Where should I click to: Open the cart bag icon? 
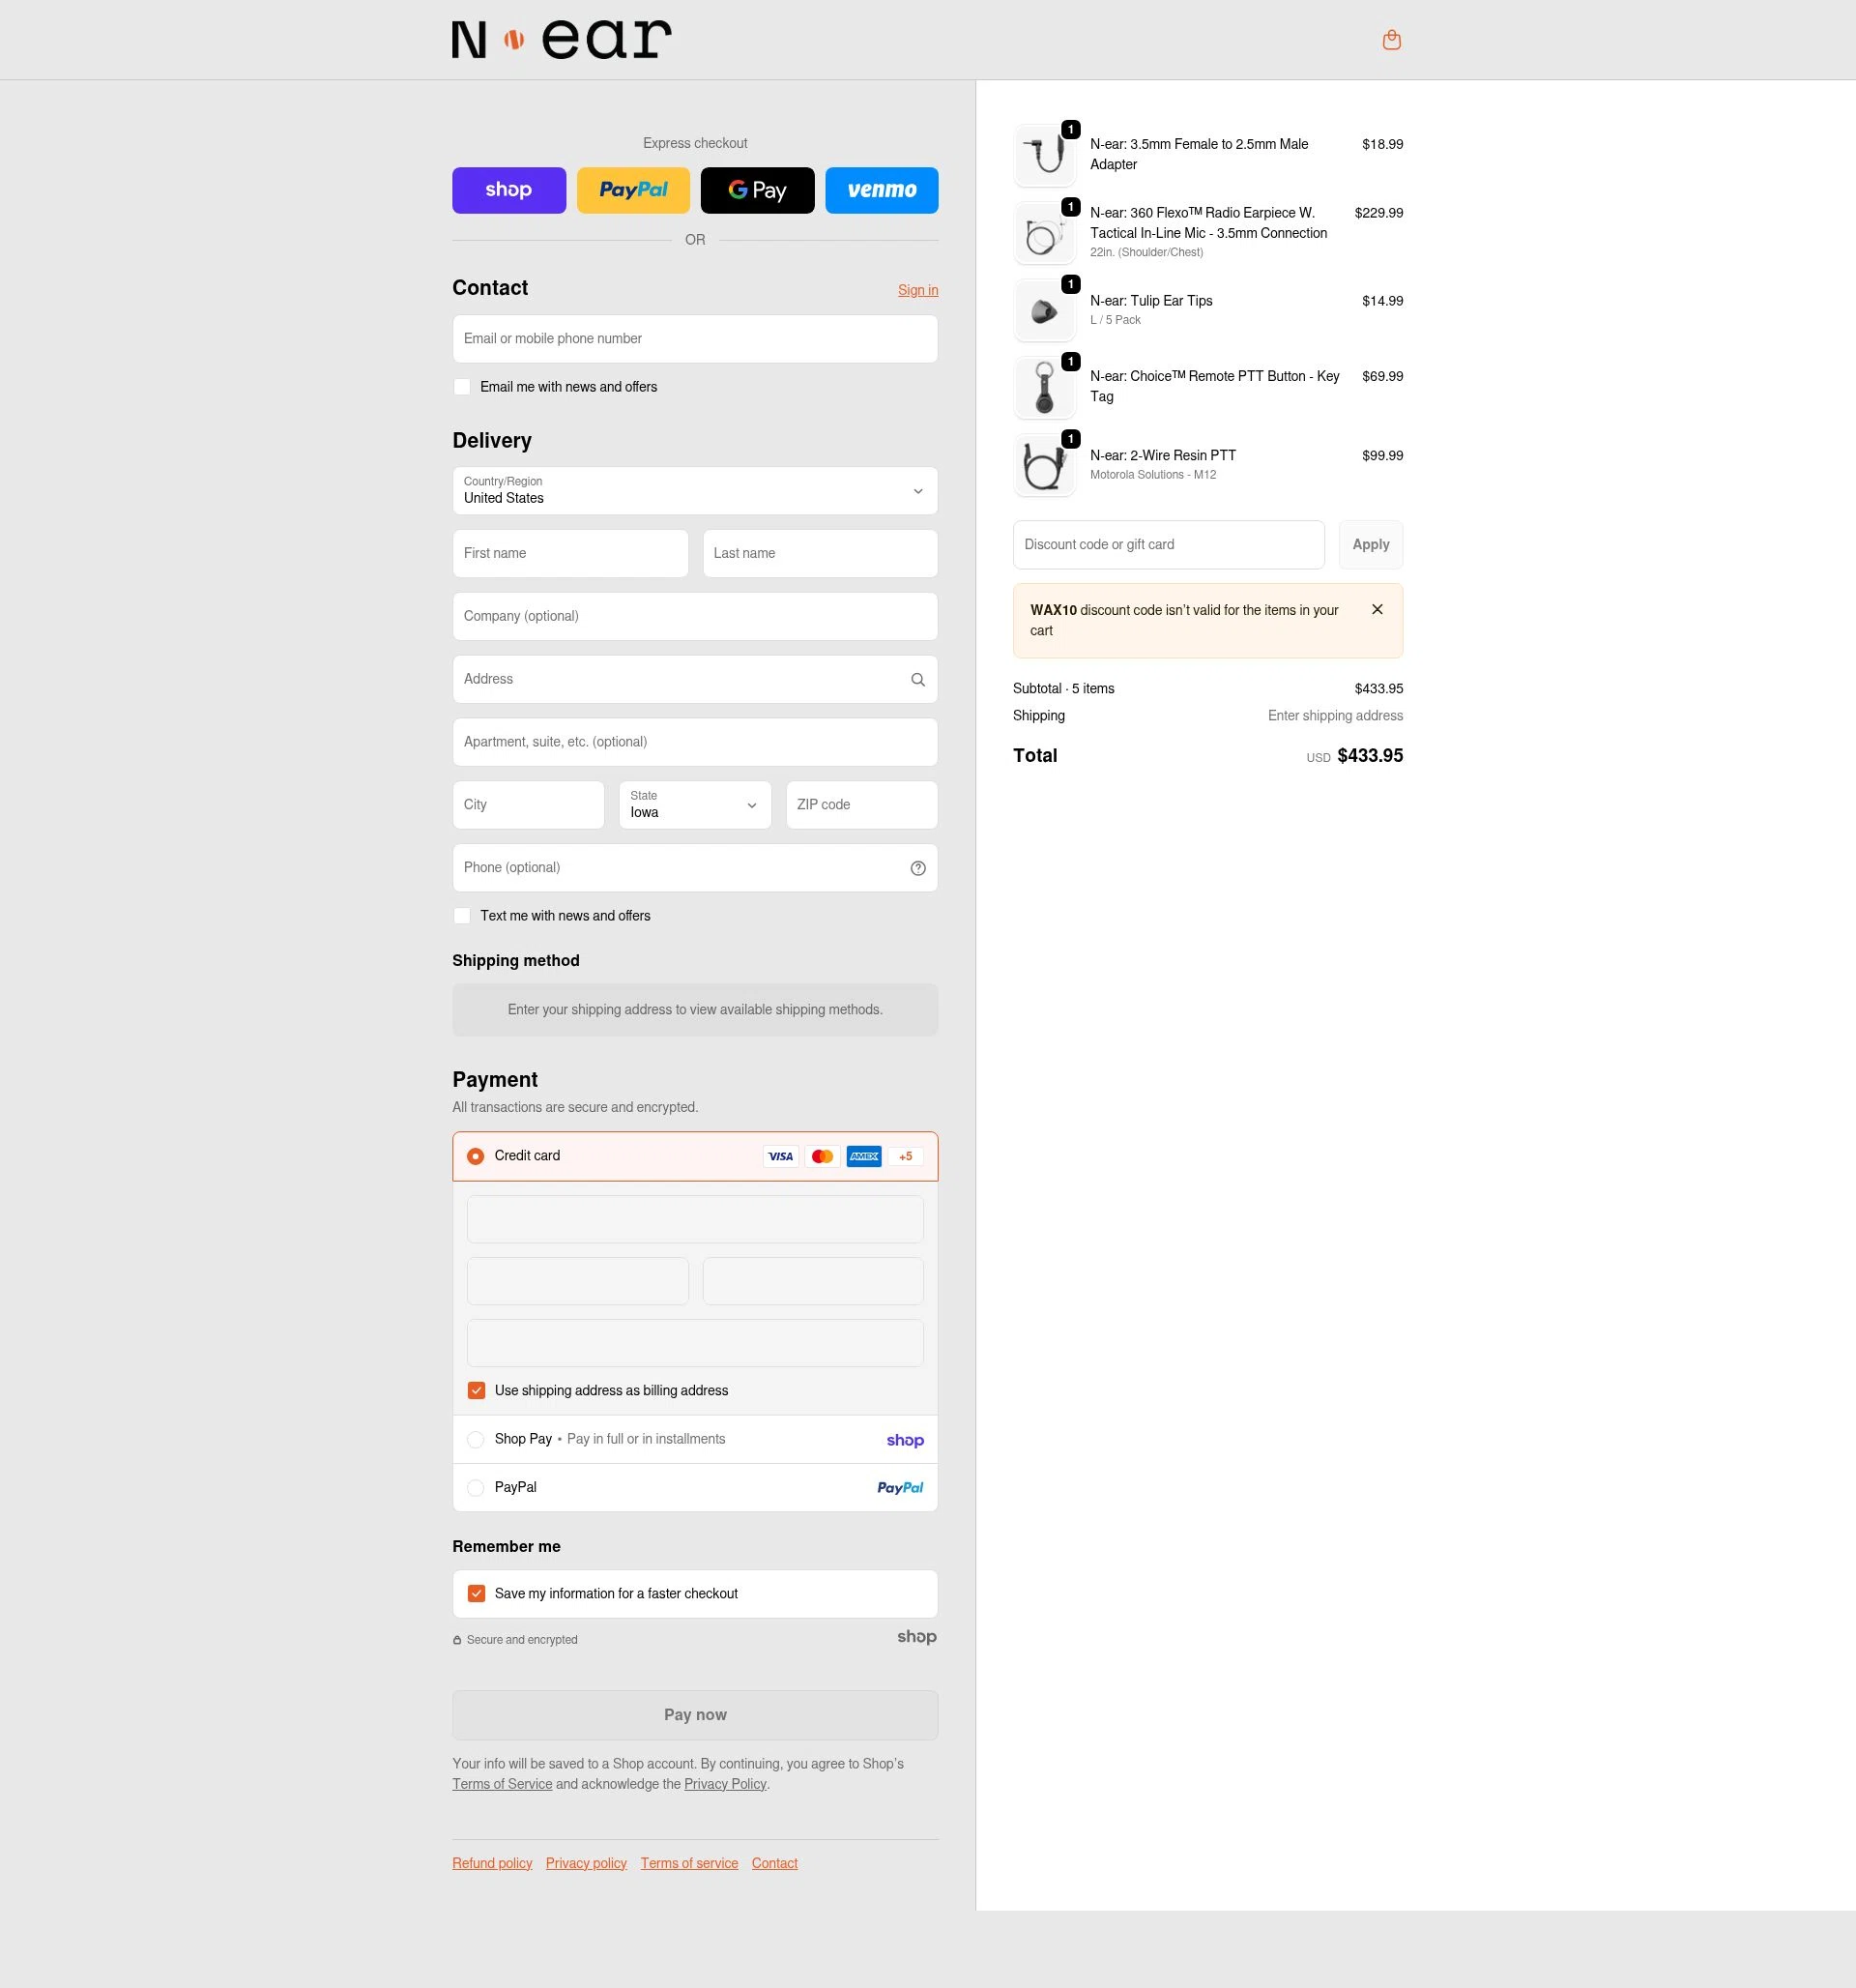coord(1391,39)
